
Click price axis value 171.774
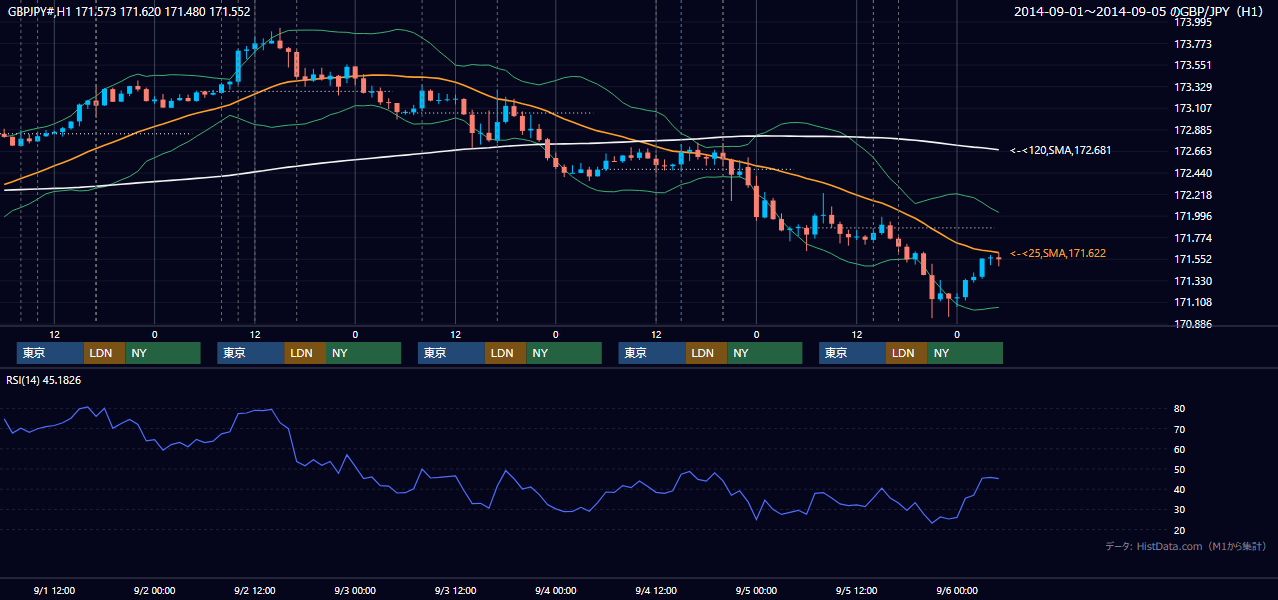(1193, 238)
